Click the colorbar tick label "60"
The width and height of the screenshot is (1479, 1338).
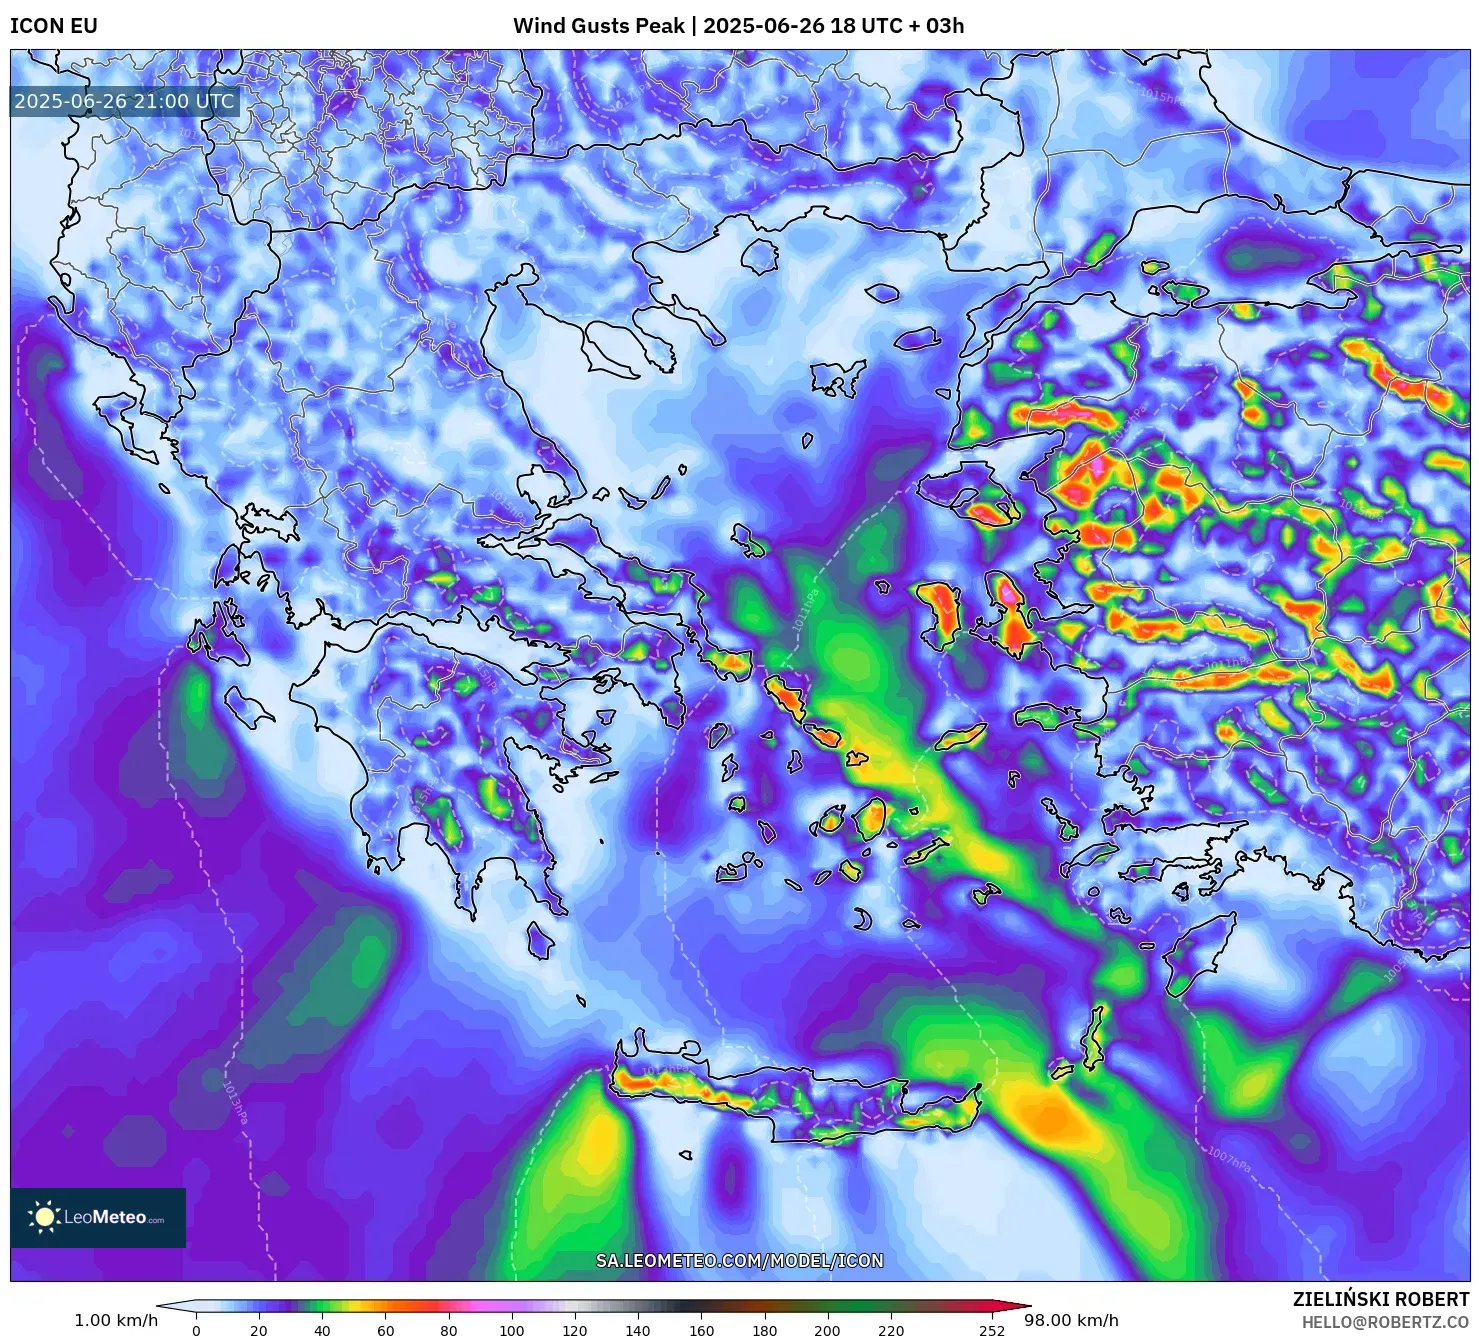[385, 1331]
